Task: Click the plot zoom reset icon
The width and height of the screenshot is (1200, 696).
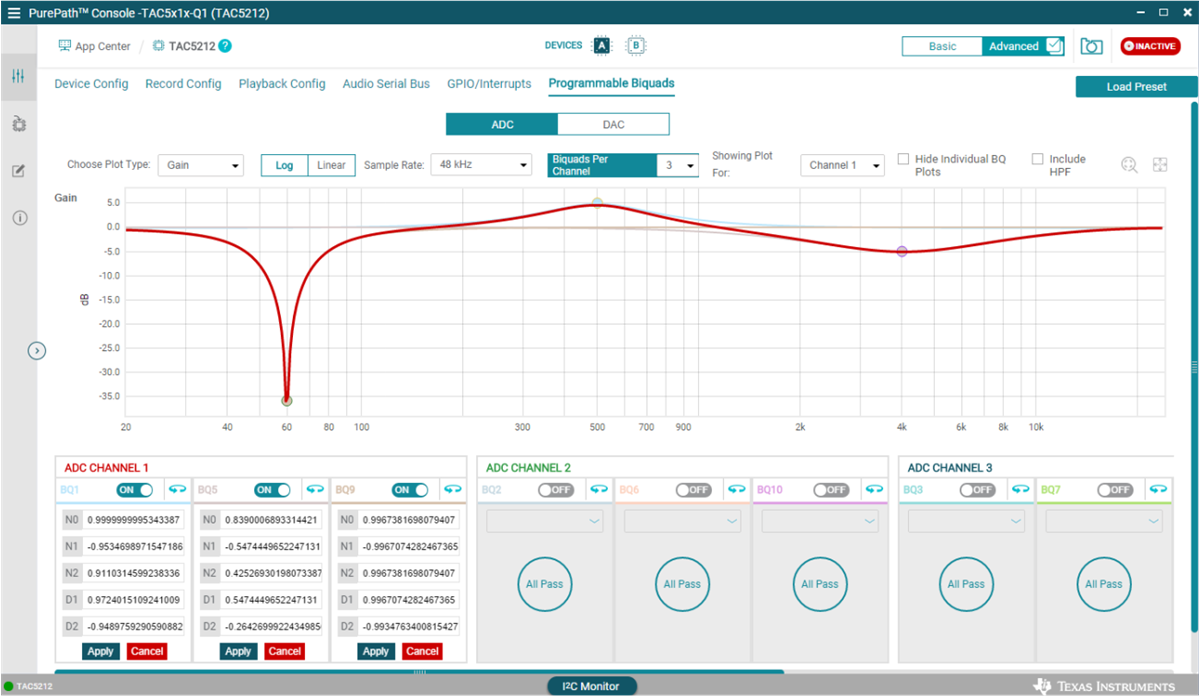Action: click(x=1129, y=165)
